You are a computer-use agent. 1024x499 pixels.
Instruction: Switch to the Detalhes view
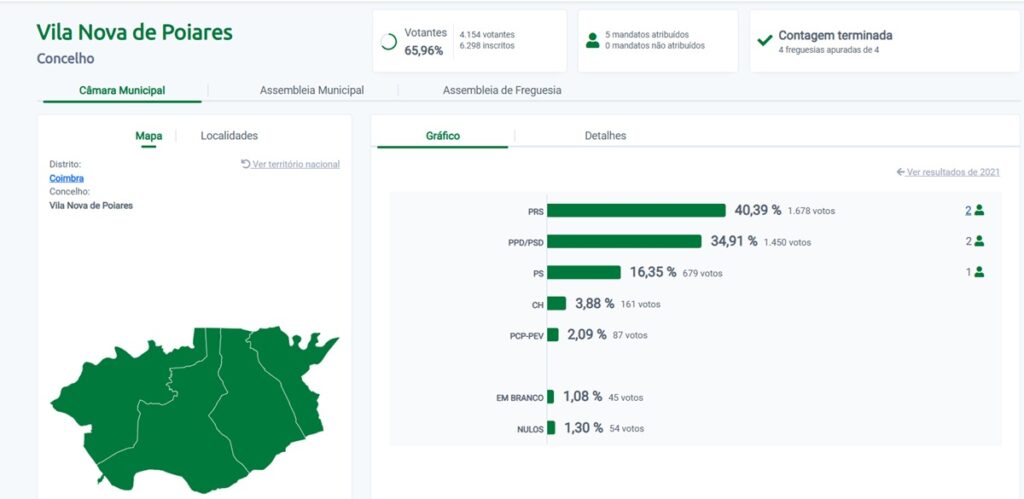pos(605,135)
